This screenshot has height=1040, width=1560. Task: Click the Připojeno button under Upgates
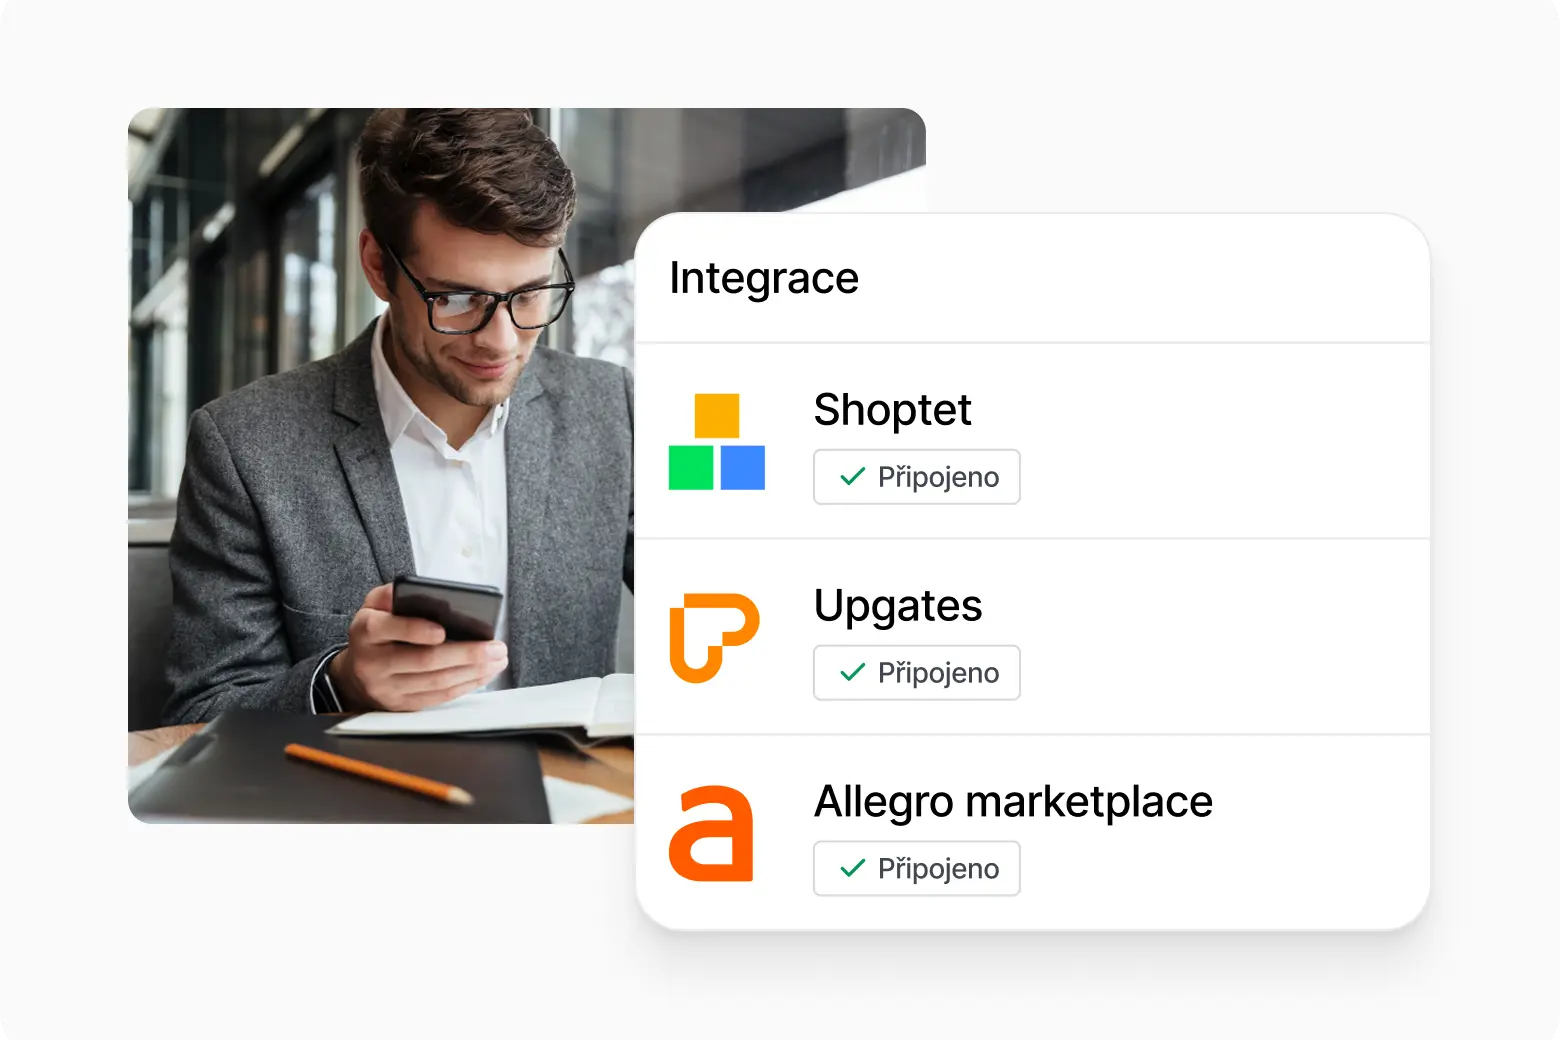[x=917, y=673]
